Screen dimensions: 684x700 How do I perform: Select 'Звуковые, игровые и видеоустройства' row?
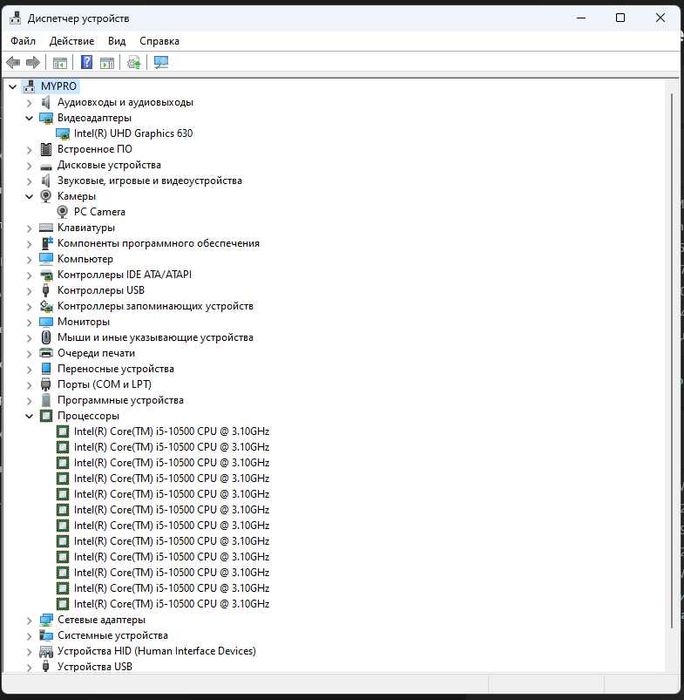(x=150, y=180)
